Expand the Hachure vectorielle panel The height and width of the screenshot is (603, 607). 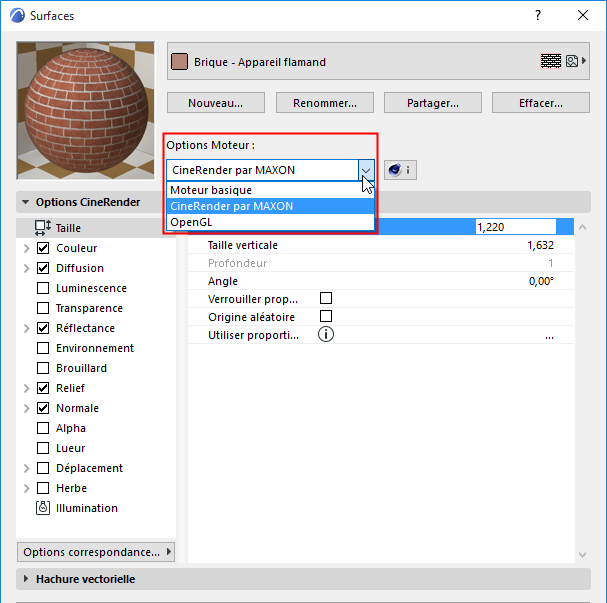point(26,579)
